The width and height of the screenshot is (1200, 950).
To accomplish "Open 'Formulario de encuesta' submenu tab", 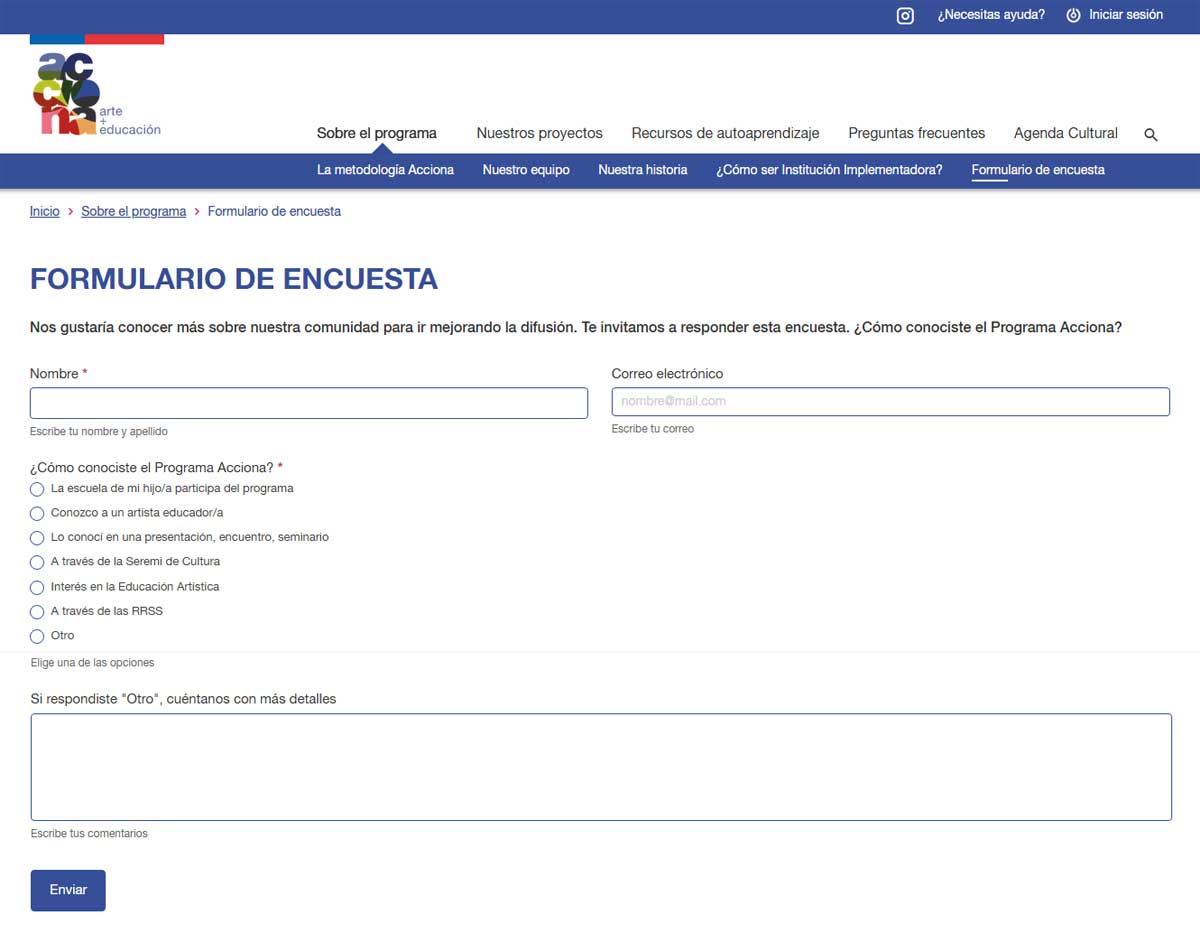I will pos(1038,170).
